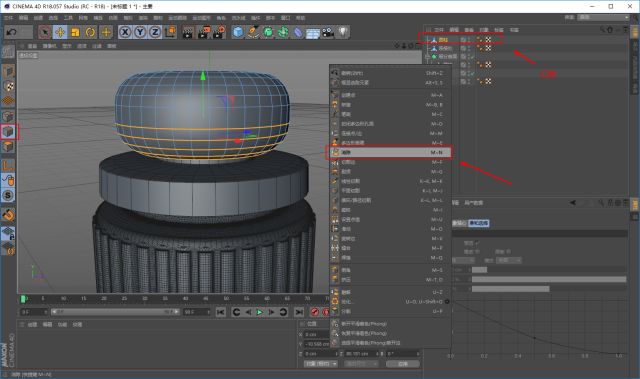Choose the highlighted M~N dissolve menu entry

click(x=389, y=152)
